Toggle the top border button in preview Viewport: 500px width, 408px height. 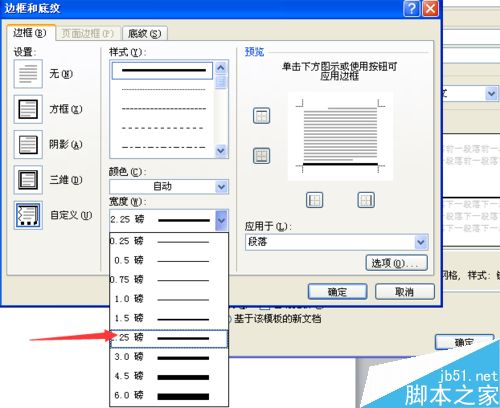[x=261, y=116]
